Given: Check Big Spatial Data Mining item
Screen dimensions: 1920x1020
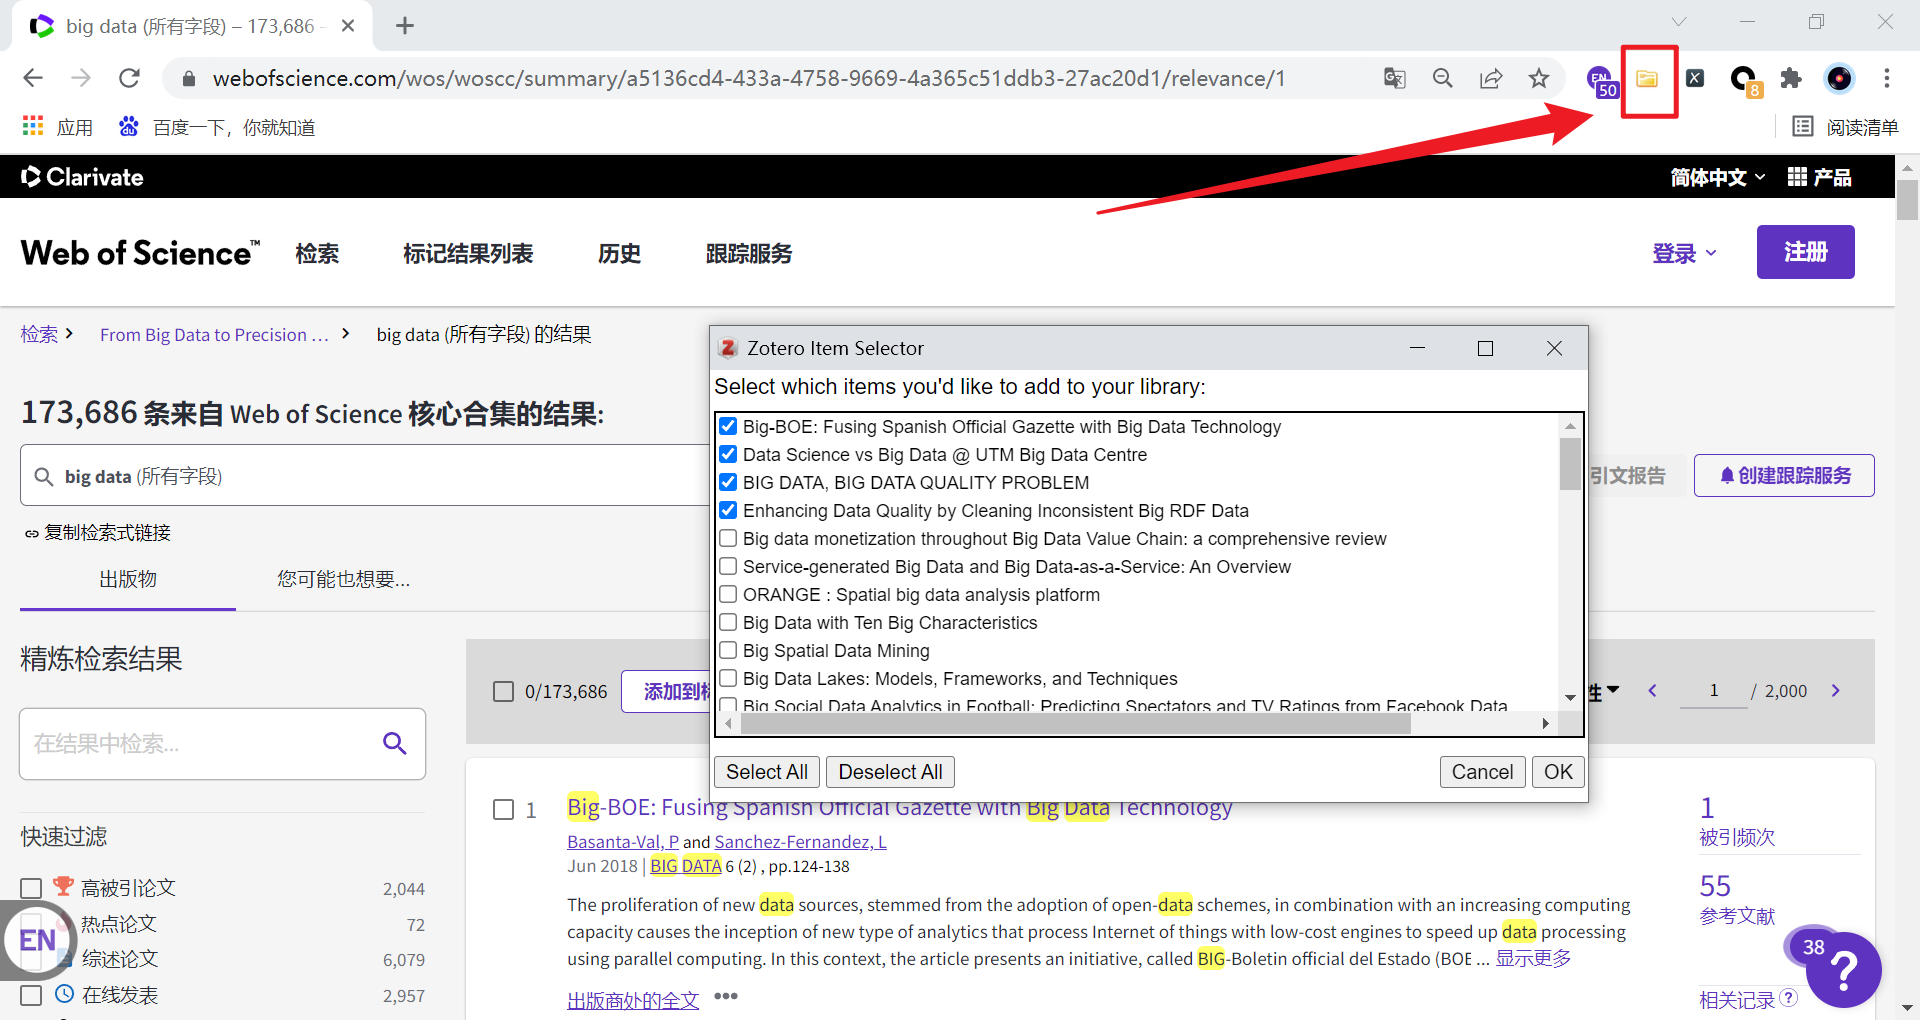Looking at the screenshot, I should click(729, 651).
